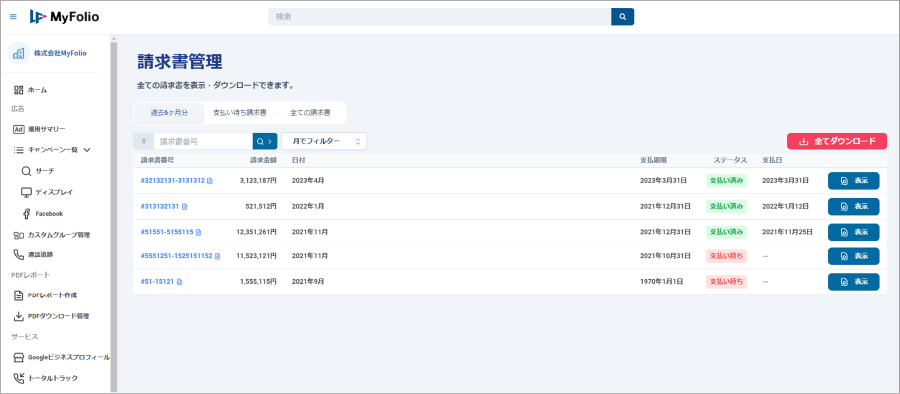Click document icon next to #32132131-3131312
Viewport: 900px width, 394px height.
click(x=210, y=181)
